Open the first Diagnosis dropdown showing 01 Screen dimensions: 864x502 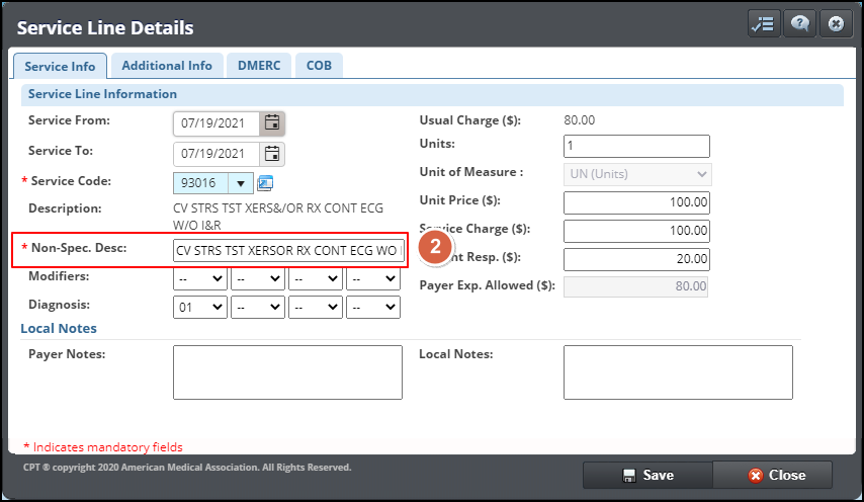(200, 307)
